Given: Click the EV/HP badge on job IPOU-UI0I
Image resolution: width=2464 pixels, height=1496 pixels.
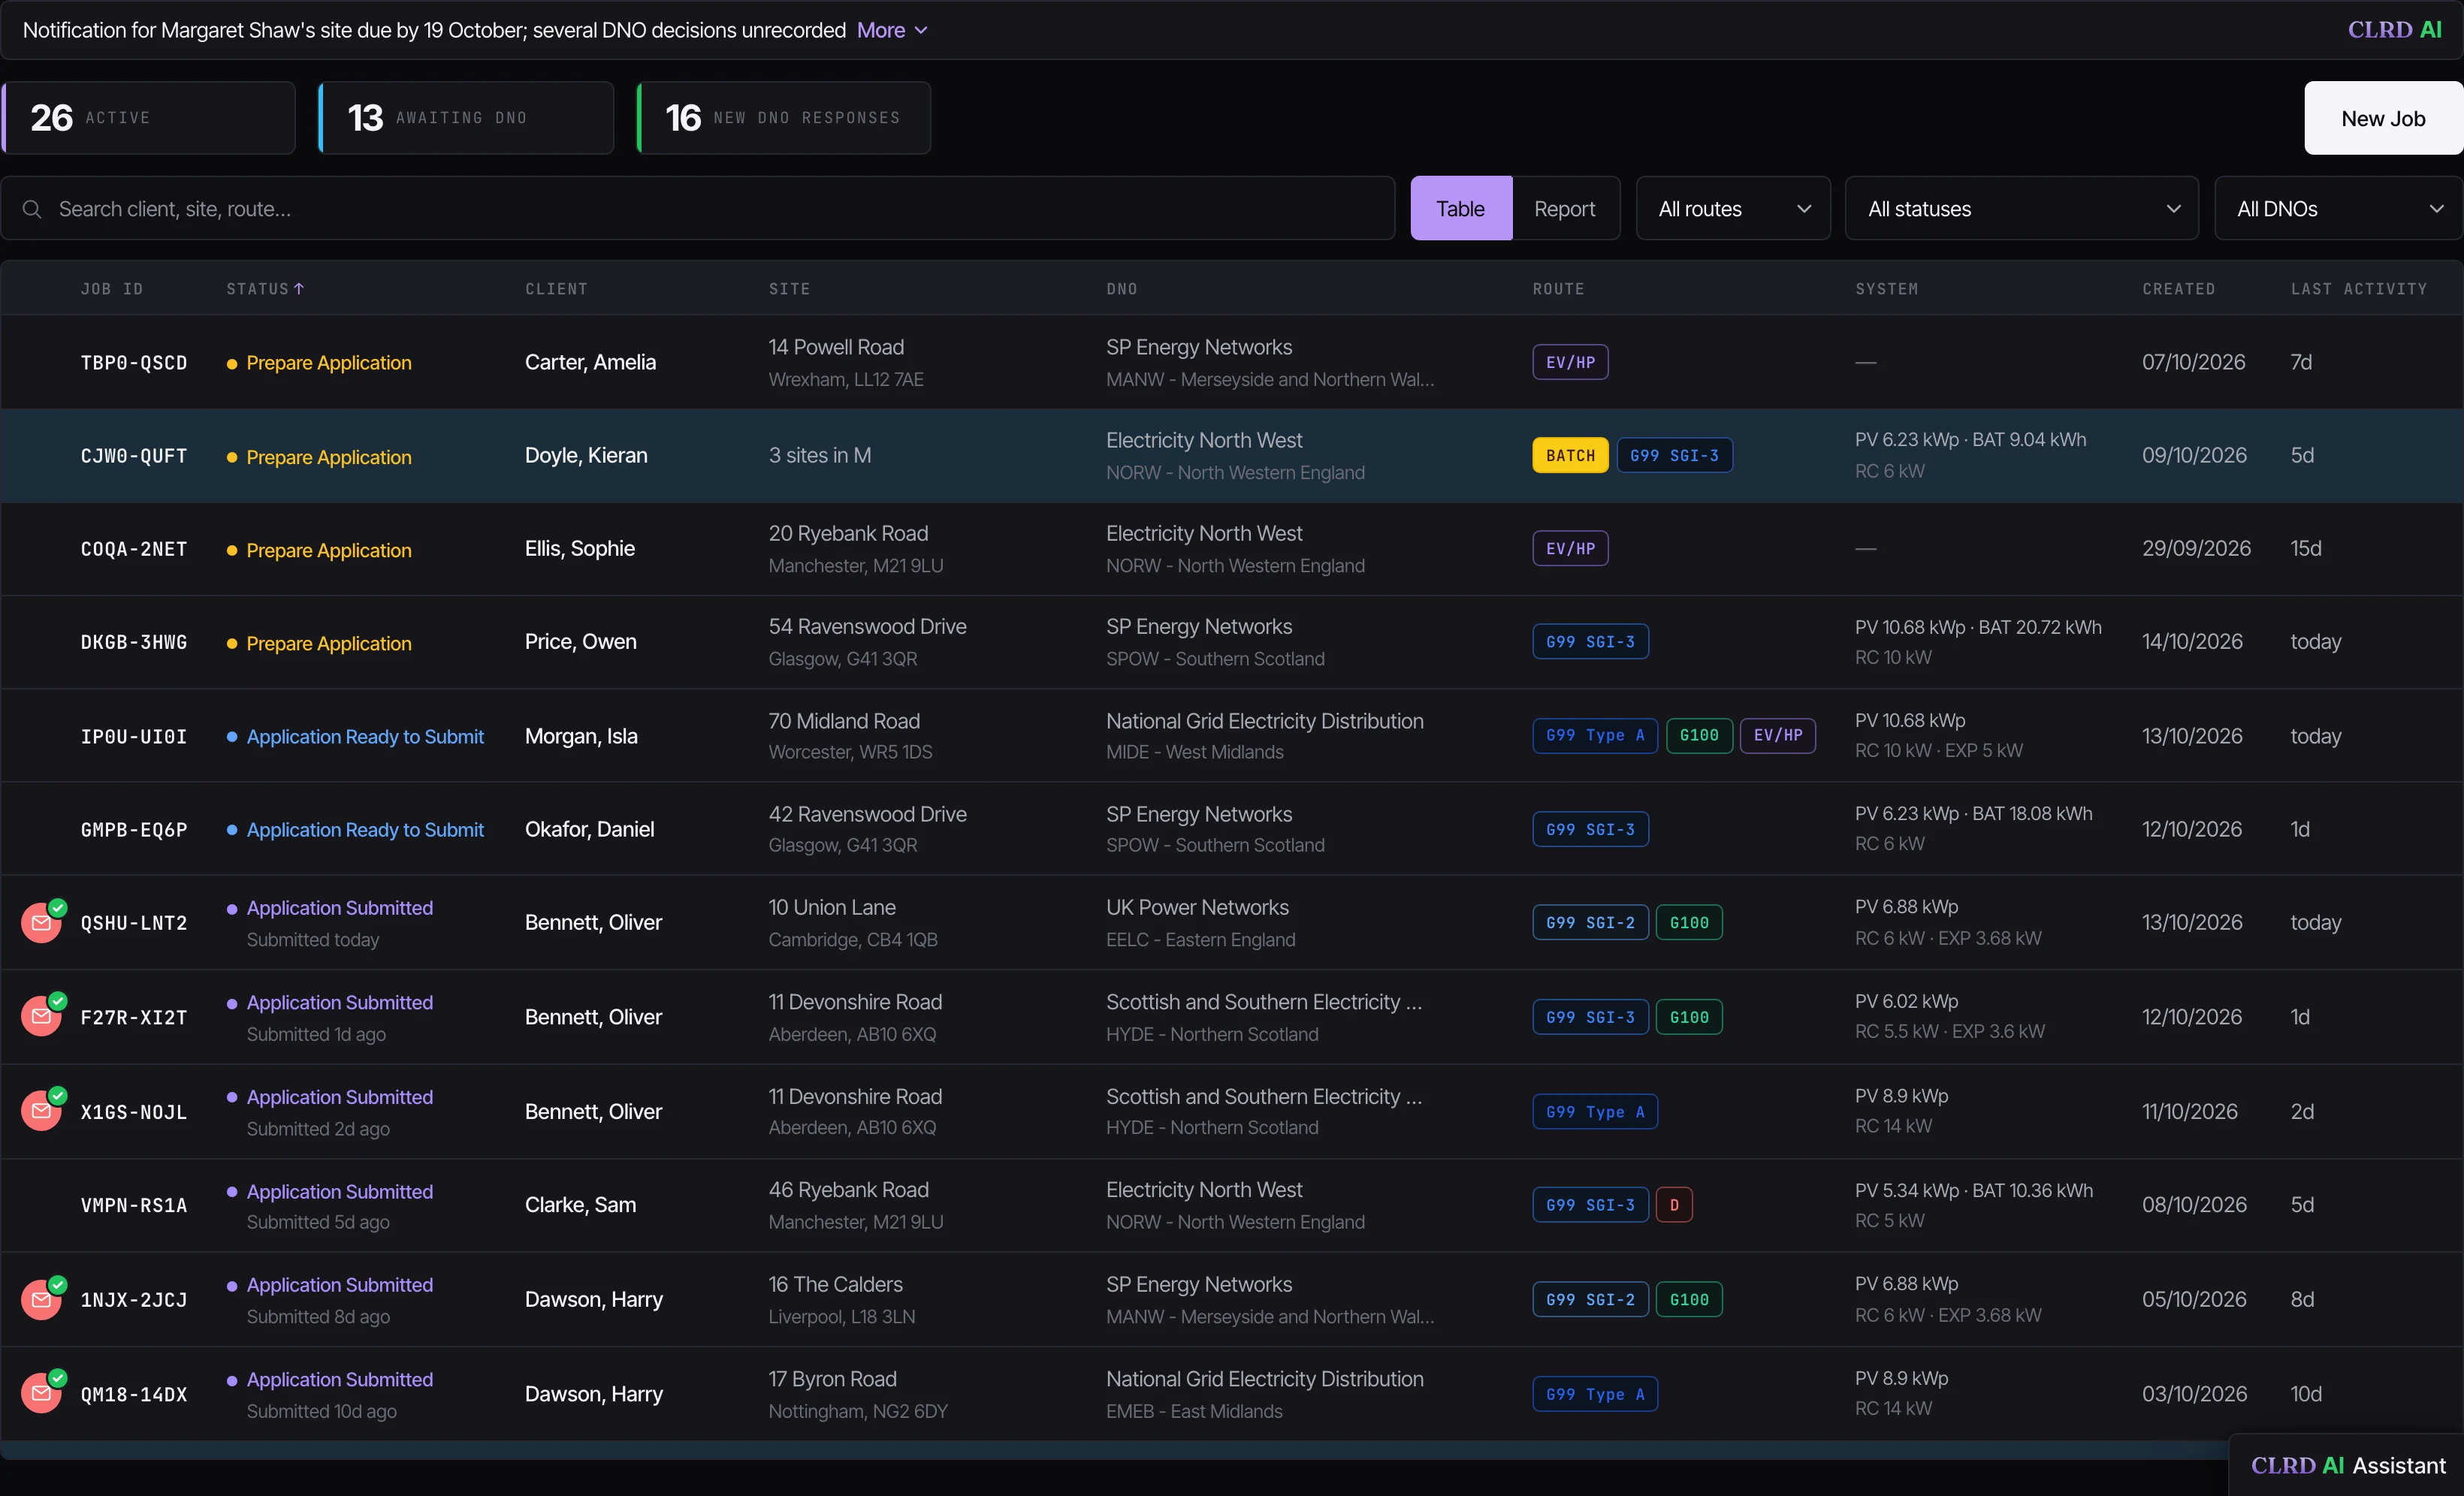Looking at the screenshot, I should point(1778,735).
